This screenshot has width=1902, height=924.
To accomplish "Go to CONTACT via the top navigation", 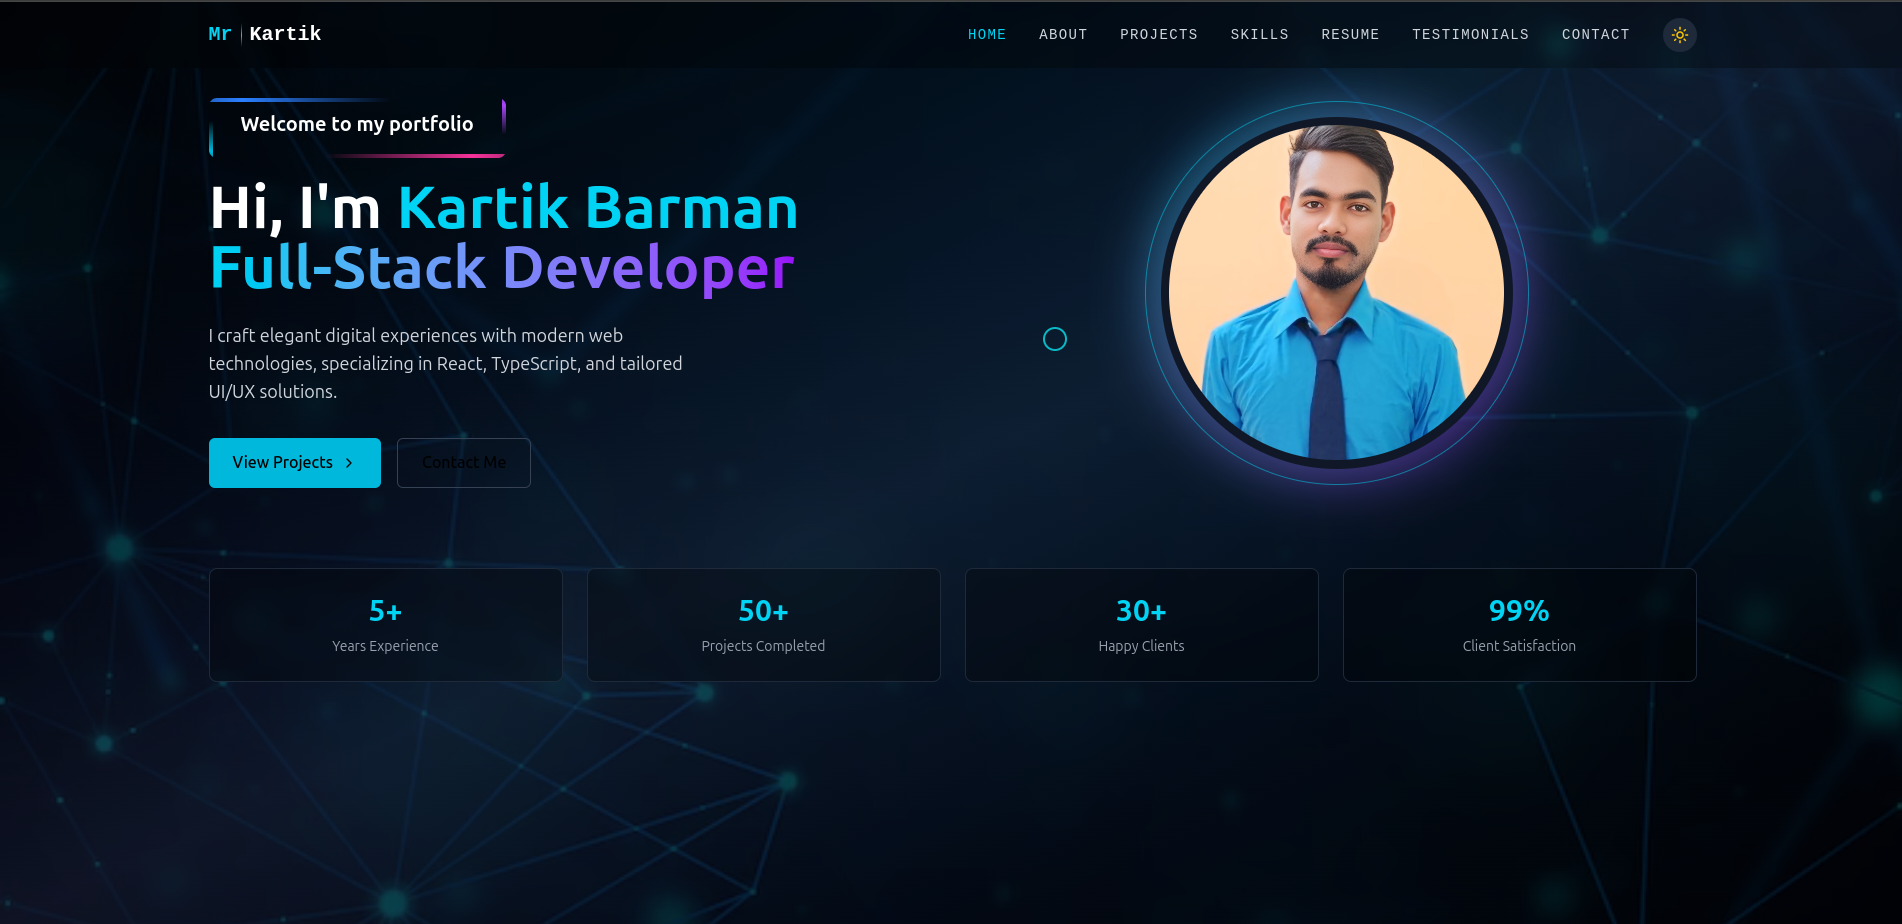I will (x=1595, y=34).
